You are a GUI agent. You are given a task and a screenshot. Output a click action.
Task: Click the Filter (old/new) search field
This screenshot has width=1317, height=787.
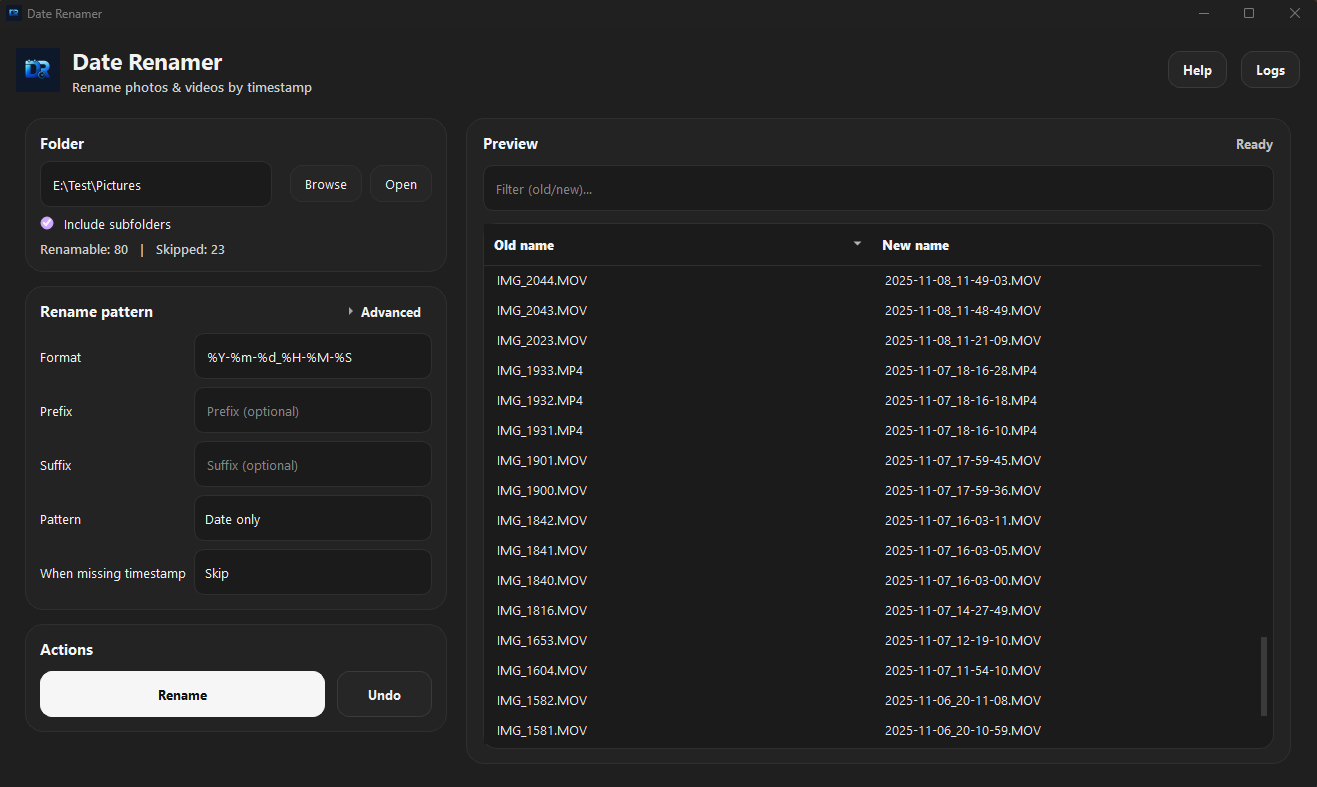point(878,189)
